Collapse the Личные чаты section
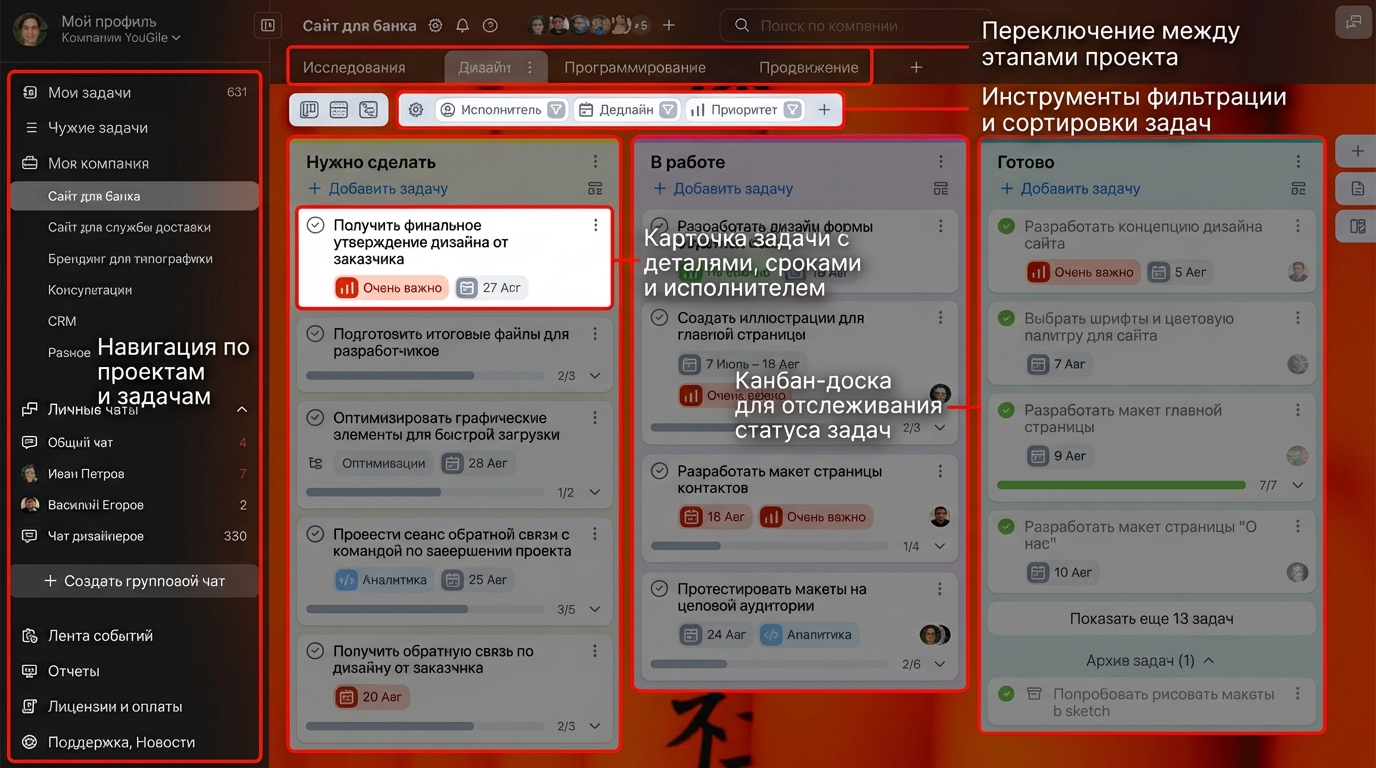This screenshot has height=768, width=1376. 241,409
